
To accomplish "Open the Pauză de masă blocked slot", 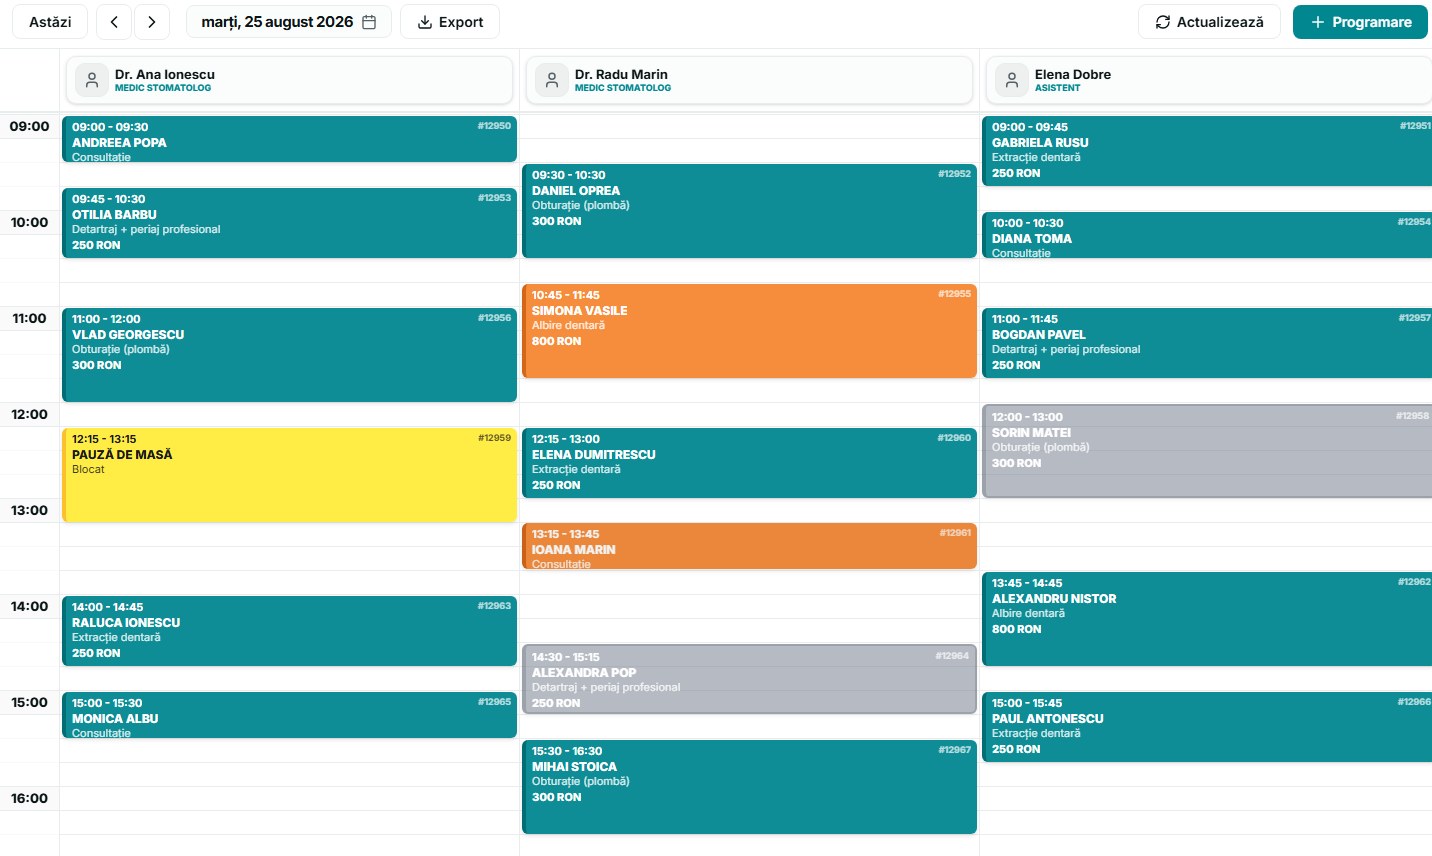I will pos(289,475).
